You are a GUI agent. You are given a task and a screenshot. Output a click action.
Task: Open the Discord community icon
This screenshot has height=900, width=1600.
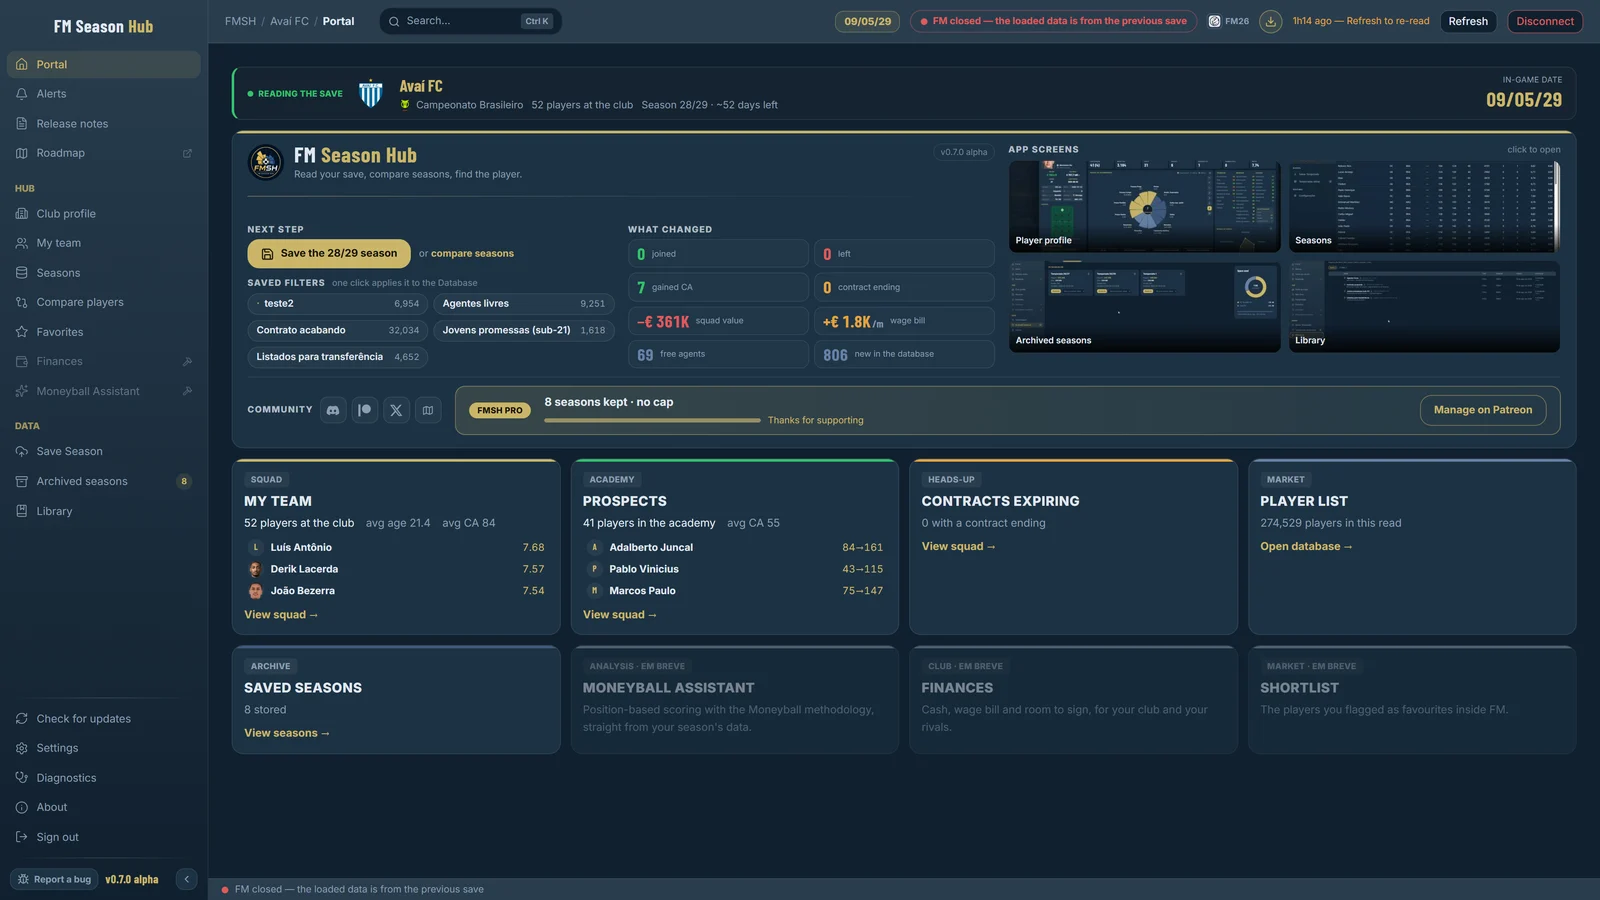pos(333,410)
